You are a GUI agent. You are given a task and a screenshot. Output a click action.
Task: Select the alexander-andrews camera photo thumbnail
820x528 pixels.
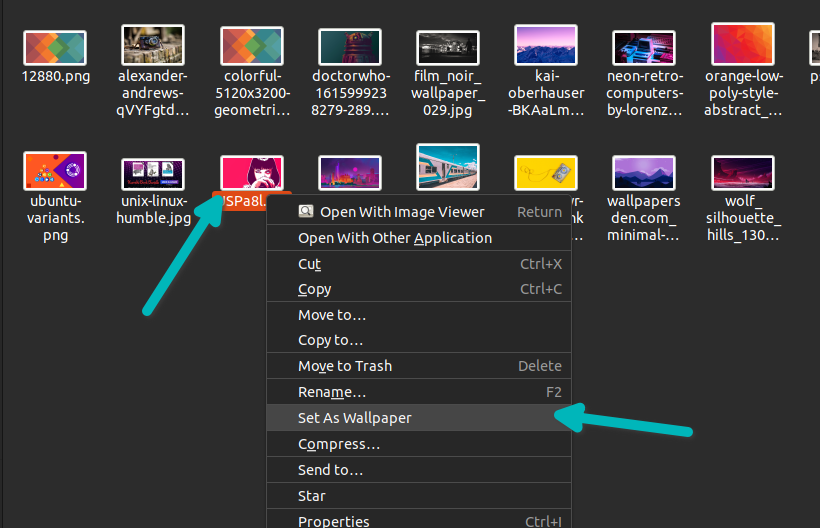[153, 45]
